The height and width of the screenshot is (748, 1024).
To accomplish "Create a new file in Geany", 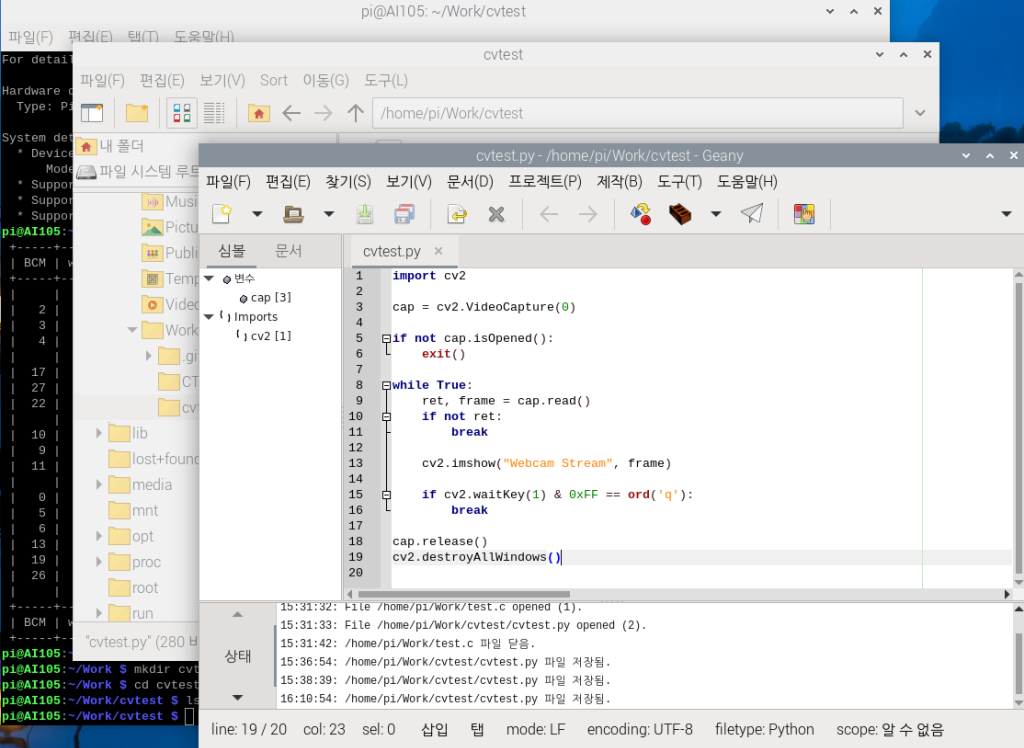I will (x=223, y=214).
